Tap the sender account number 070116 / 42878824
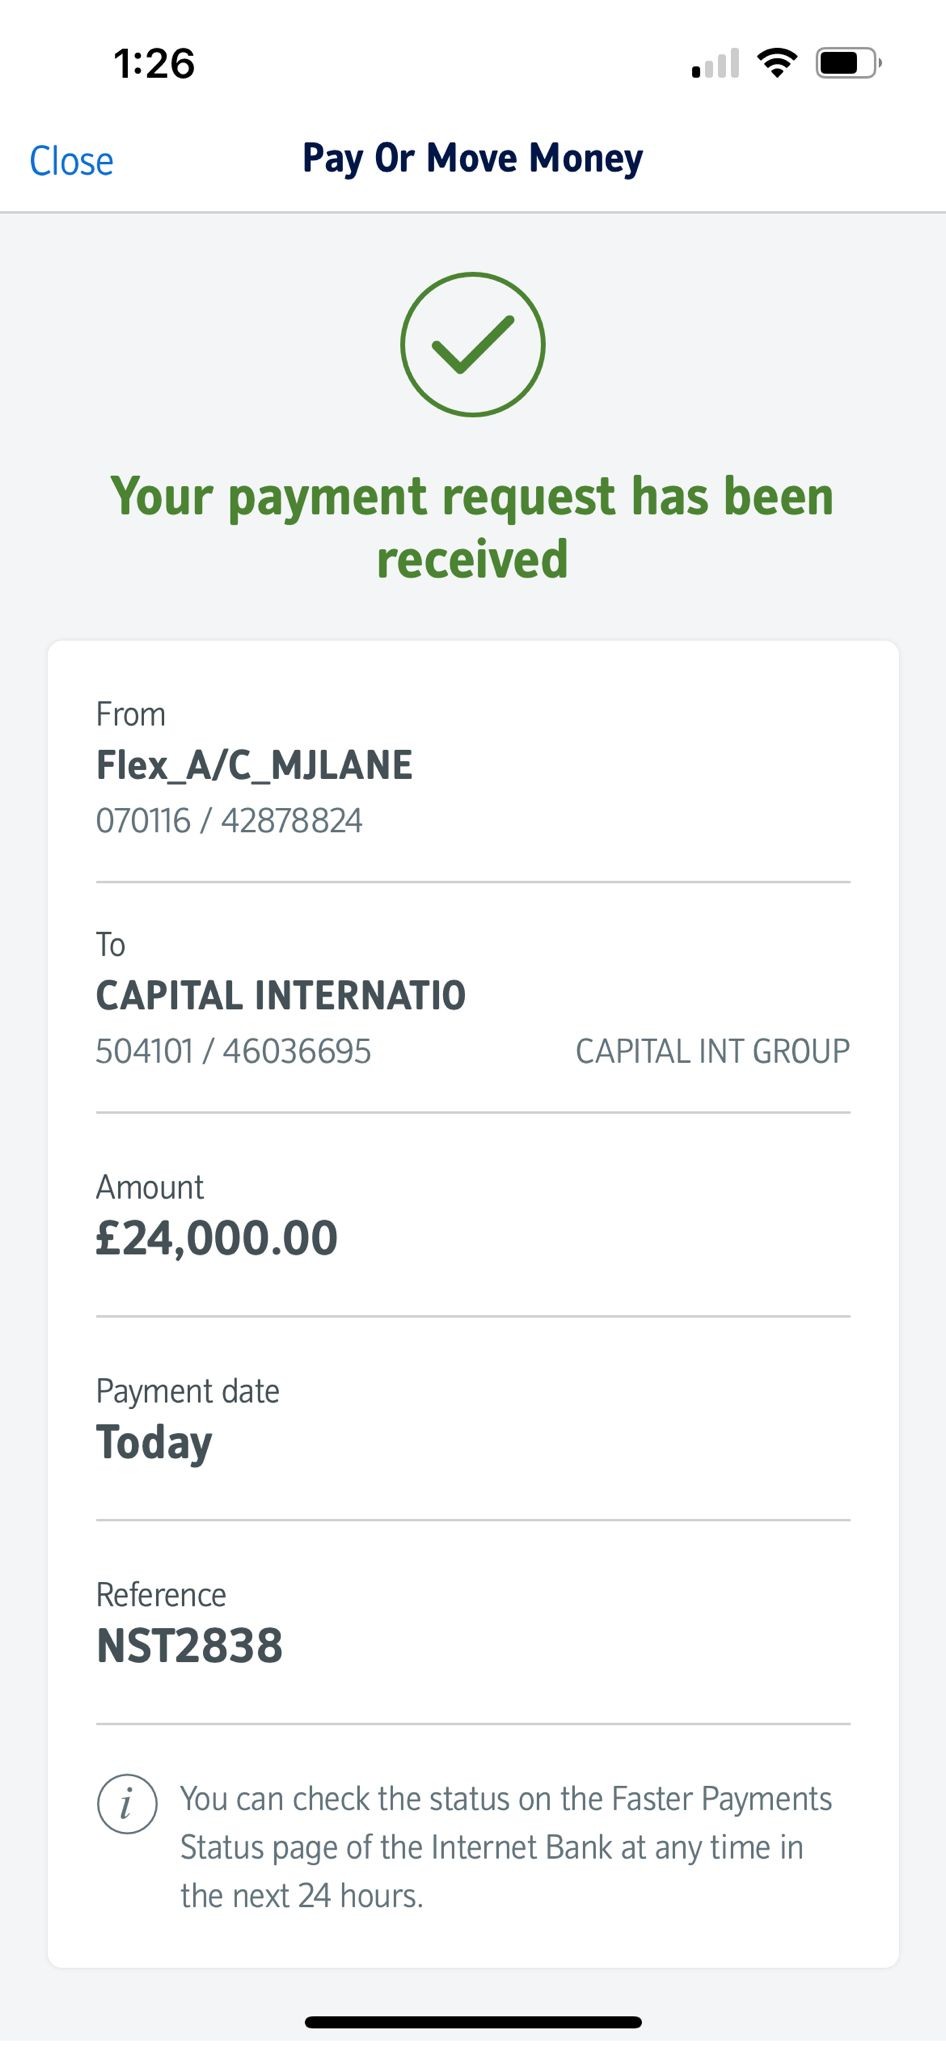 (229, 821)
